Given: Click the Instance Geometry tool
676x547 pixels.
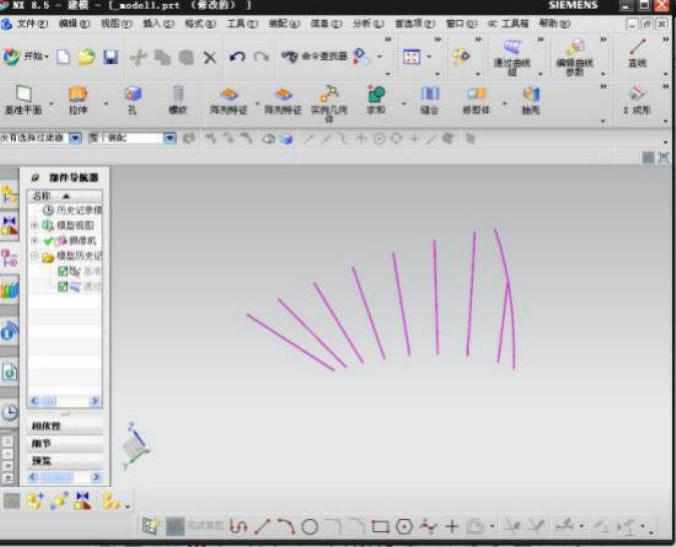Looking at the screenshot, I should 329,103.
